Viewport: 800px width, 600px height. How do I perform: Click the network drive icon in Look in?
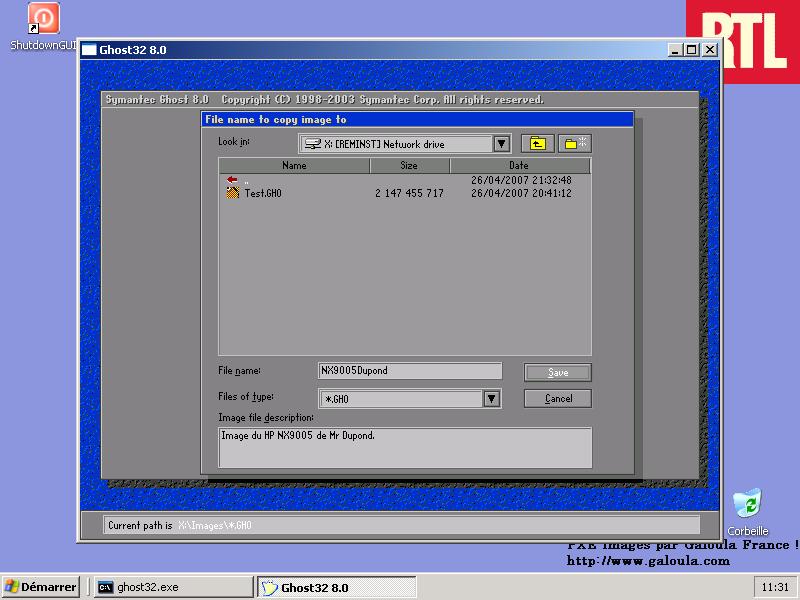click(312, 144)
